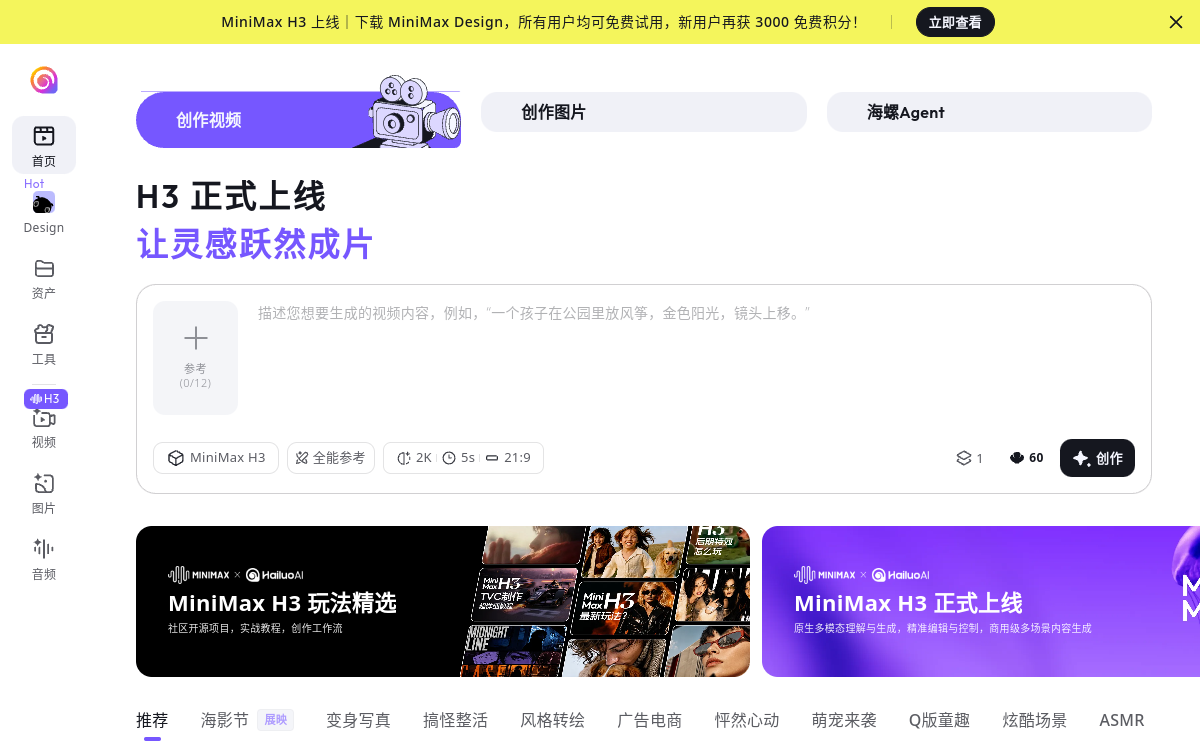This screenshot has width=1200, height=750.
Task: Click 立即查看 button in banner
Action: 955,22
